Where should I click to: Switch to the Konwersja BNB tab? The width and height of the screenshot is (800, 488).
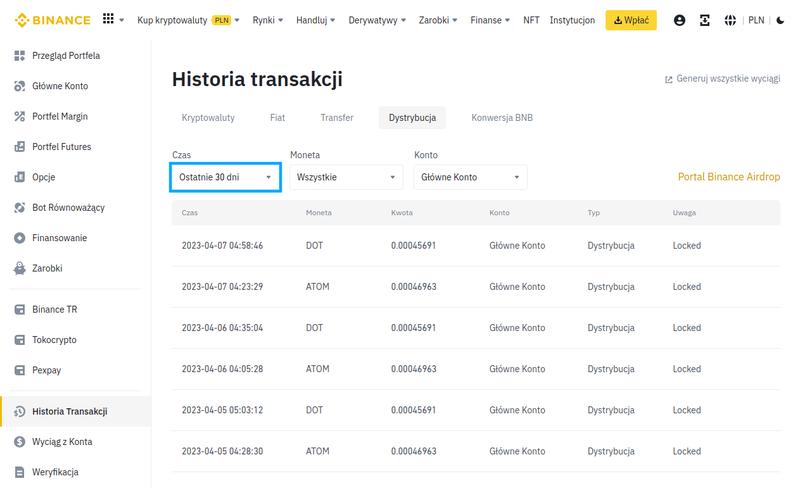(x=502, y=117)
